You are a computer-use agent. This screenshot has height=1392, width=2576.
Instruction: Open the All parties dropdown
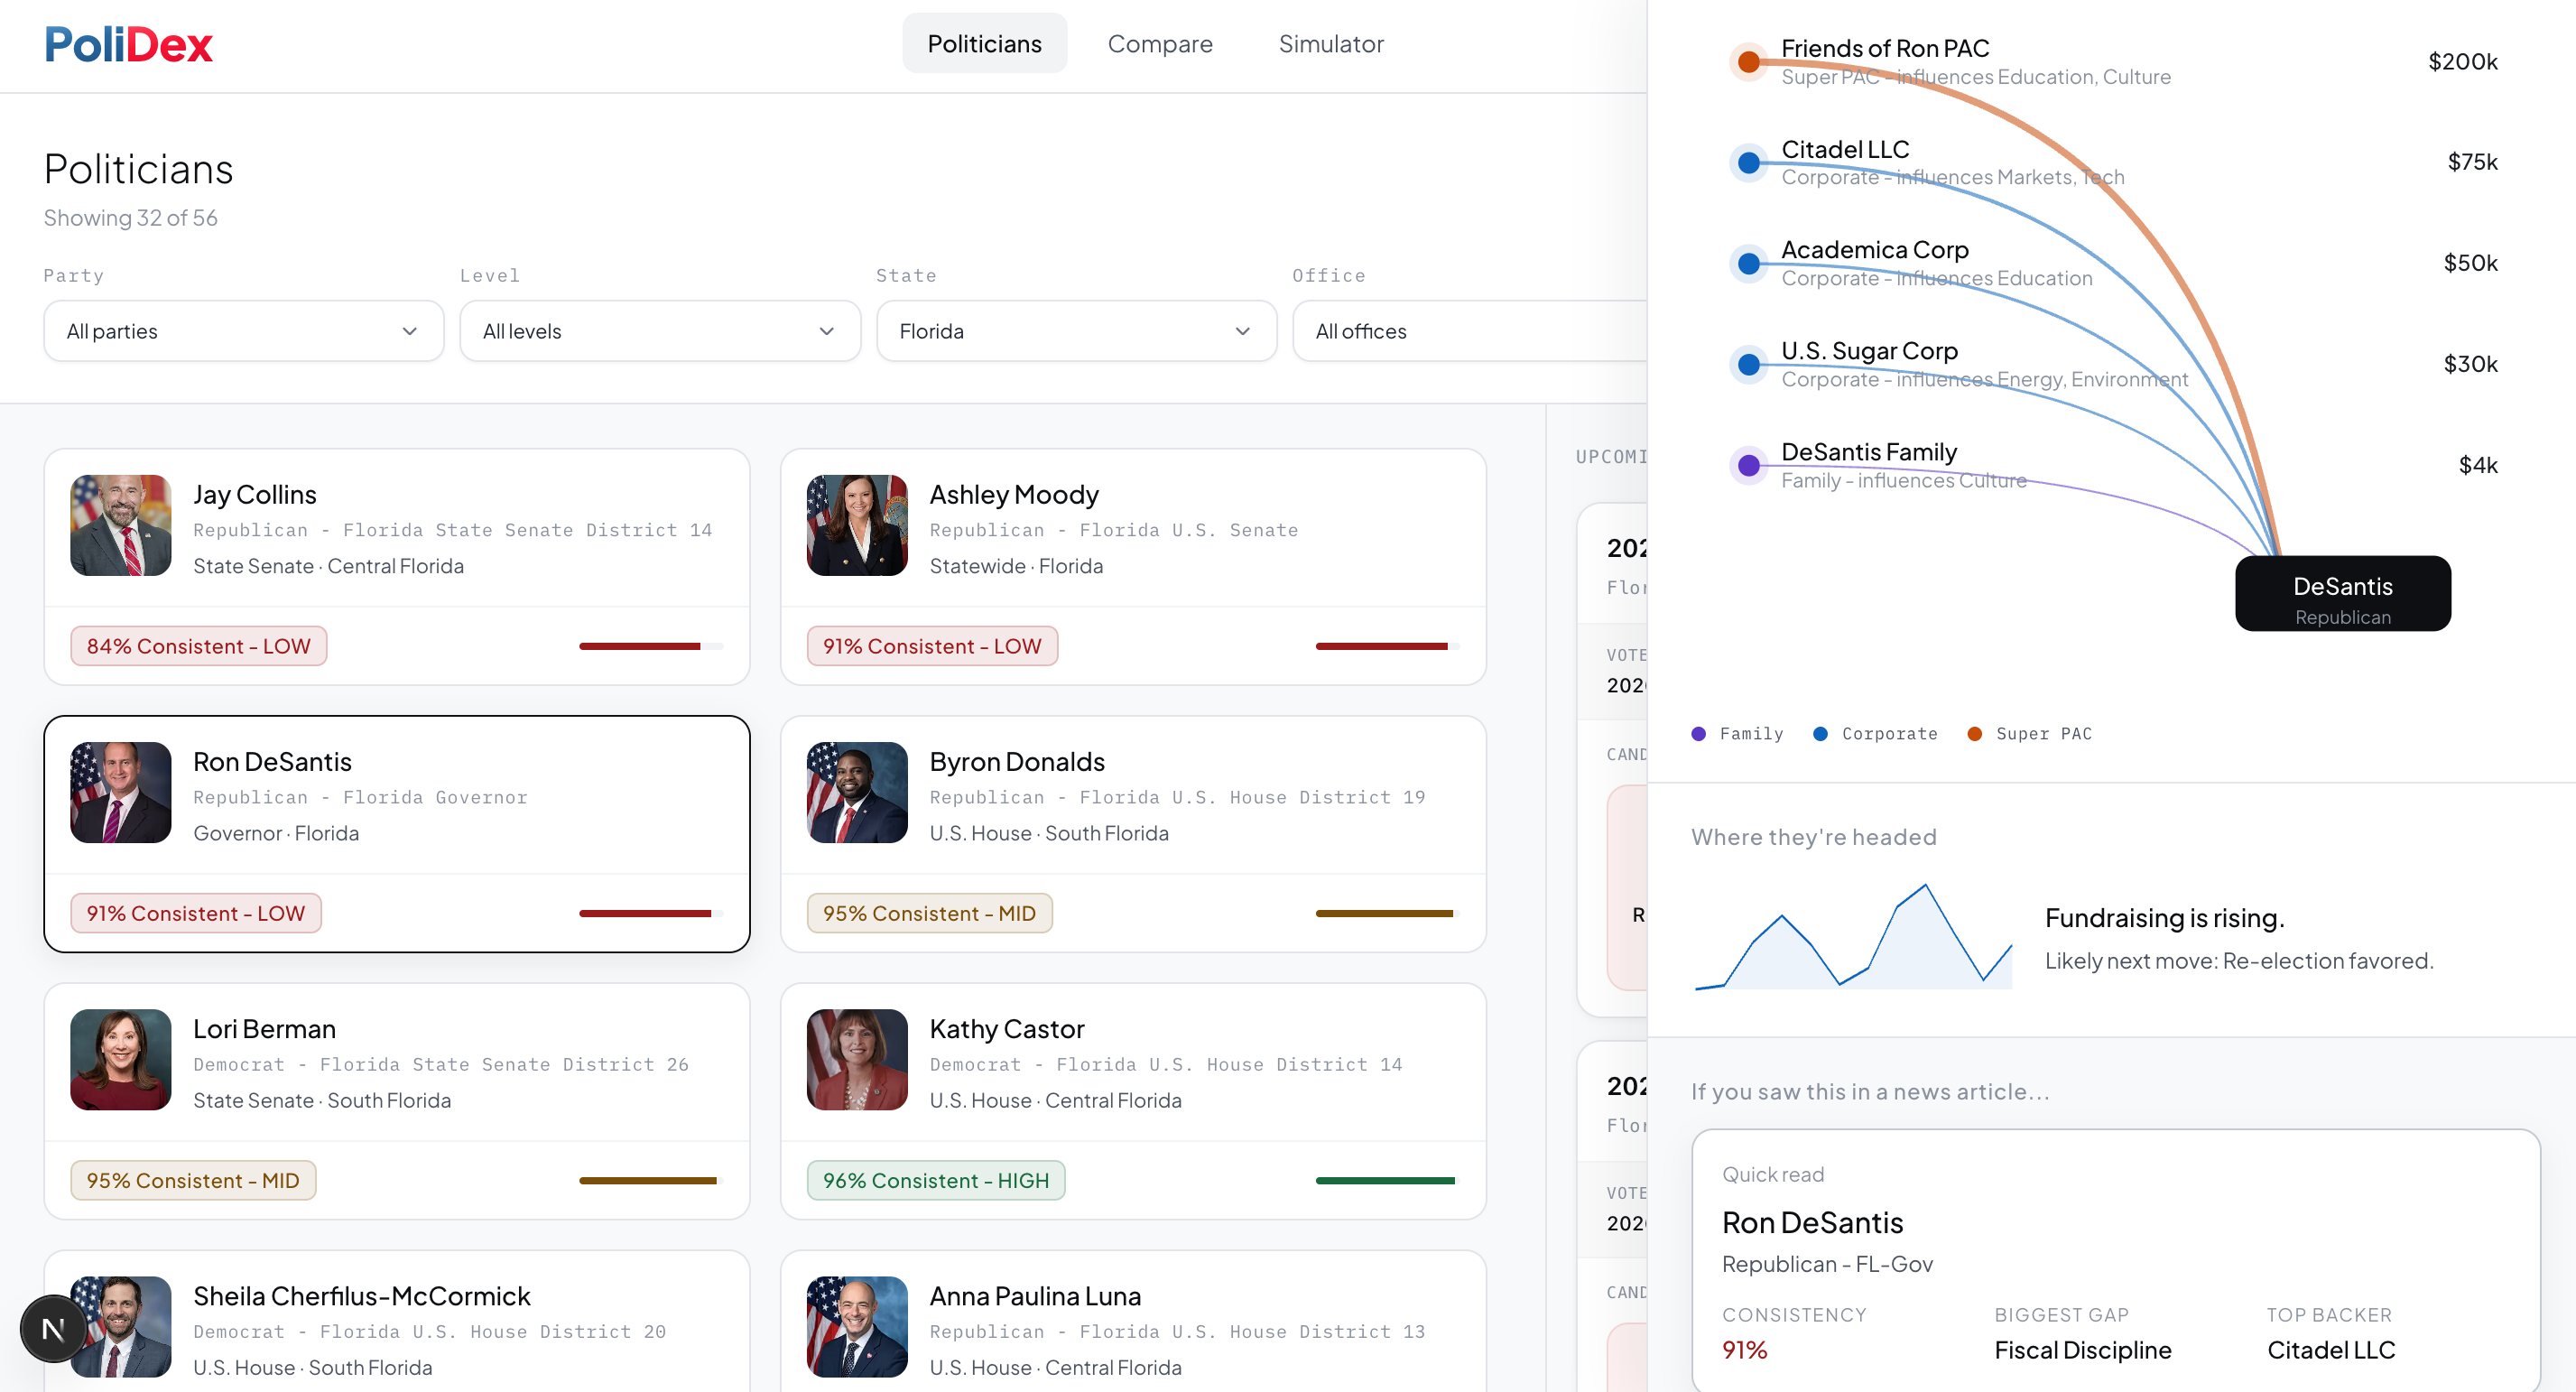click(x=243, y=331)
